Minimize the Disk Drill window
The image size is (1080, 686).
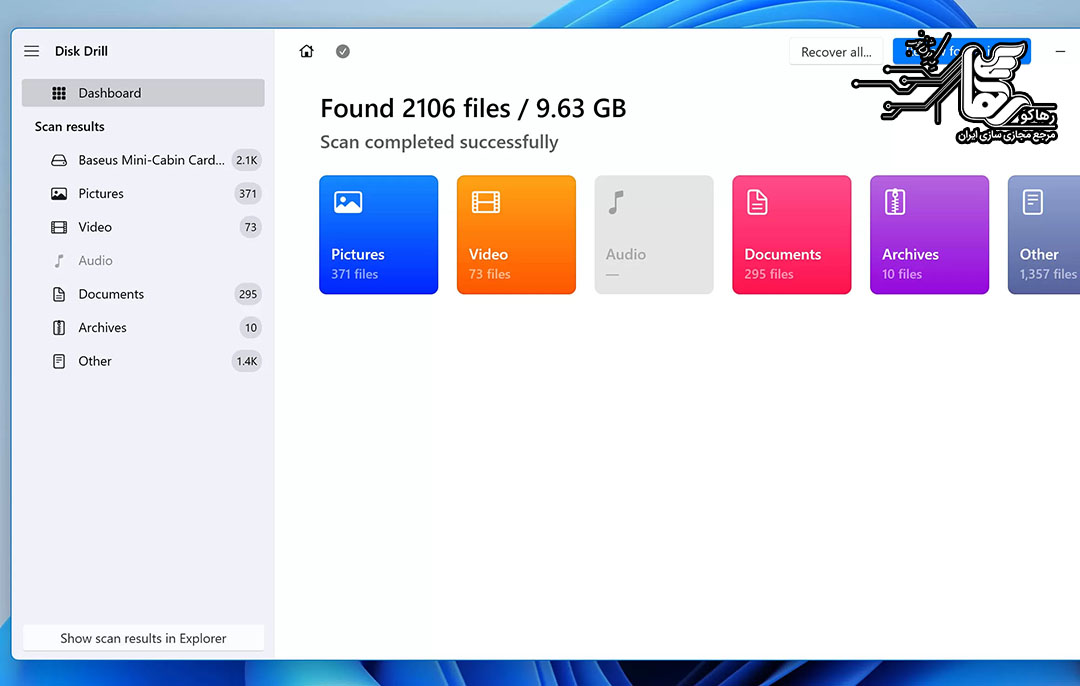(1061, 51)
